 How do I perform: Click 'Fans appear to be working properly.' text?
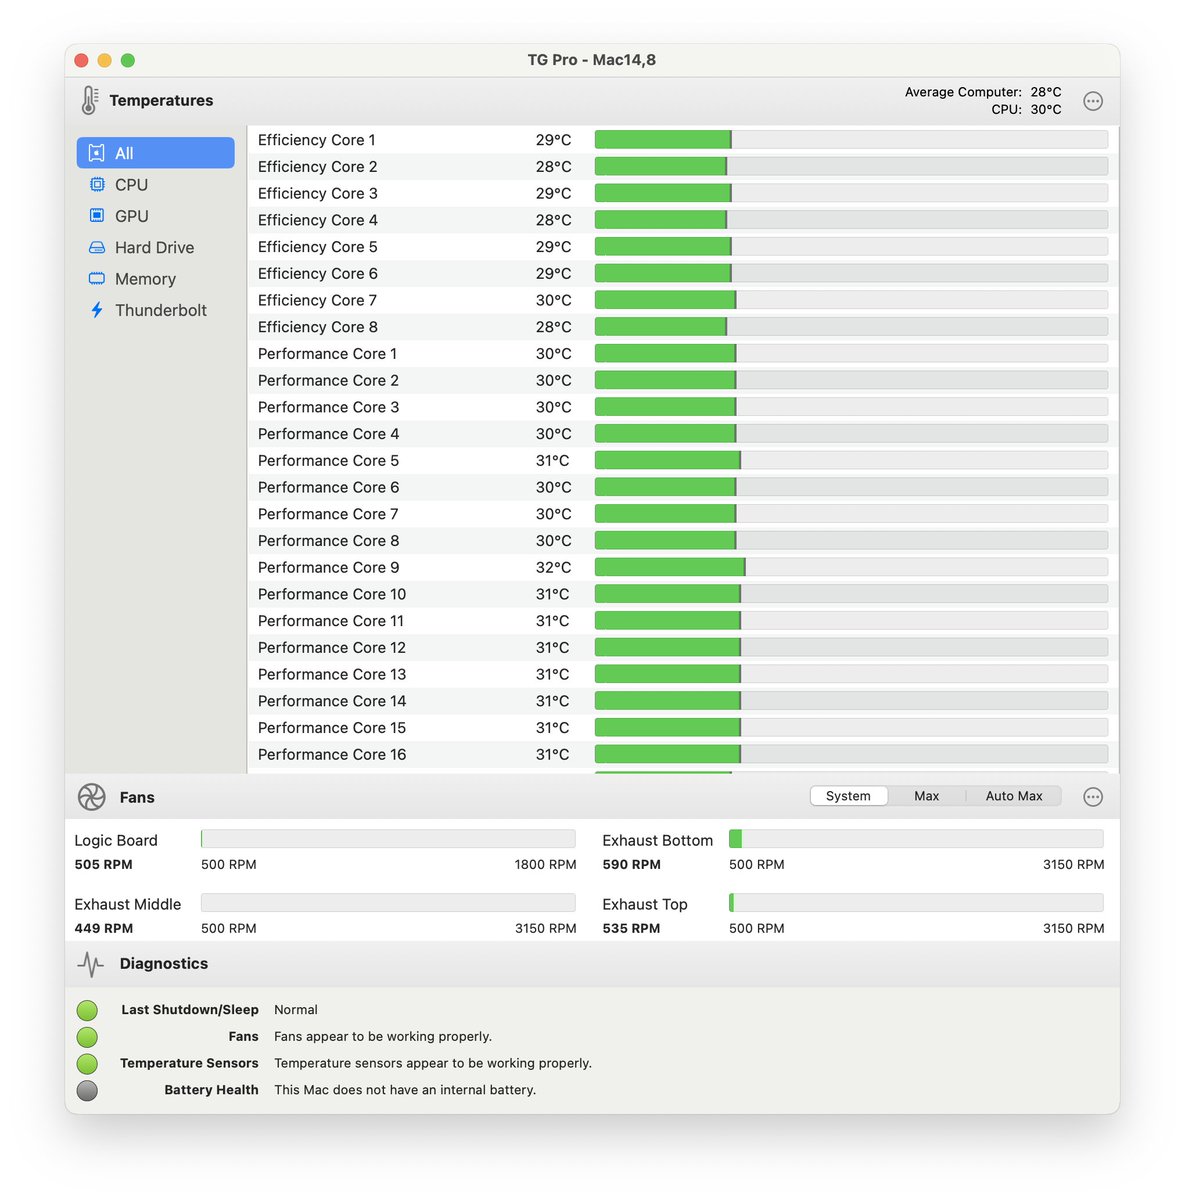[383, 1037]
